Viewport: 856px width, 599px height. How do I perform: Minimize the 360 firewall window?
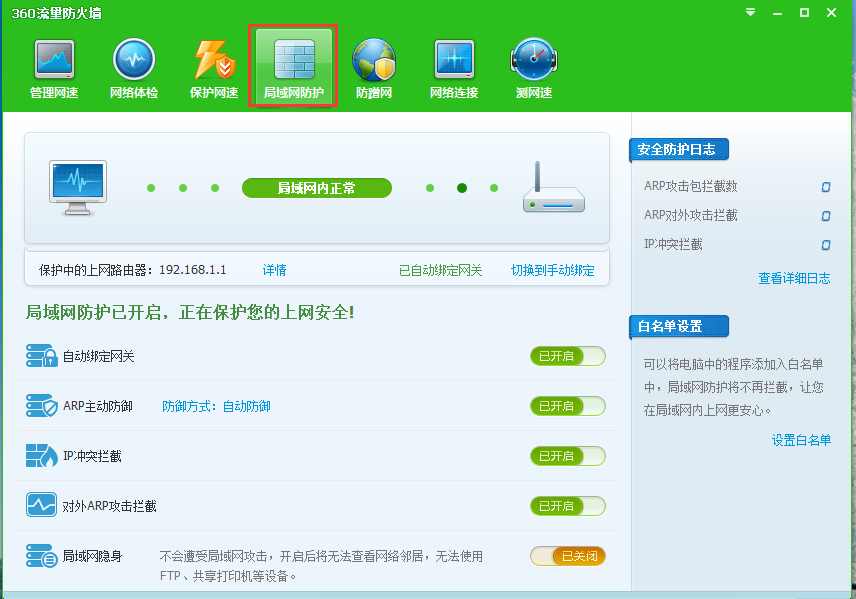click(x=777, y=13)
